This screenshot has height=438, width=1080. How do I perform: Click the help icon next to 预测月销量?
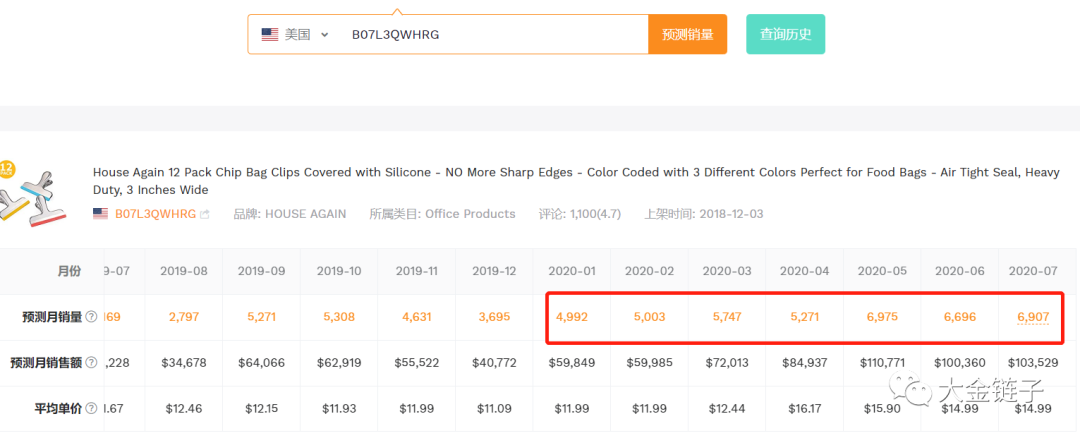tap(91, 317)
